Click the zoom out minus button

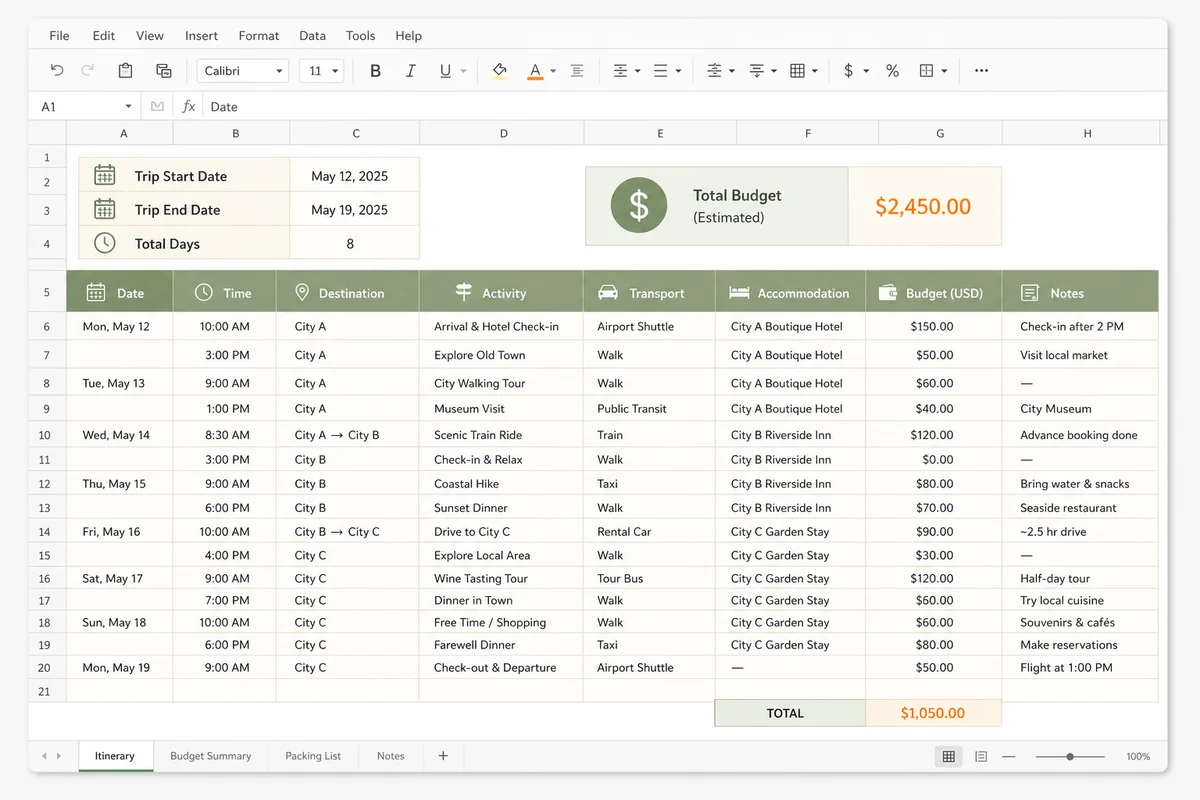pos(1009,757)
